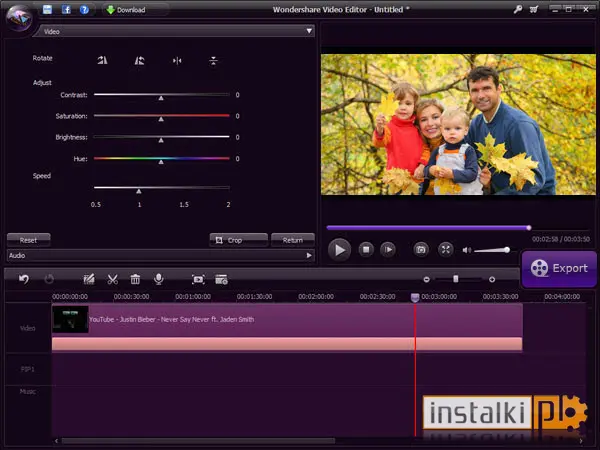Click the Contrast slider handle

161,98
